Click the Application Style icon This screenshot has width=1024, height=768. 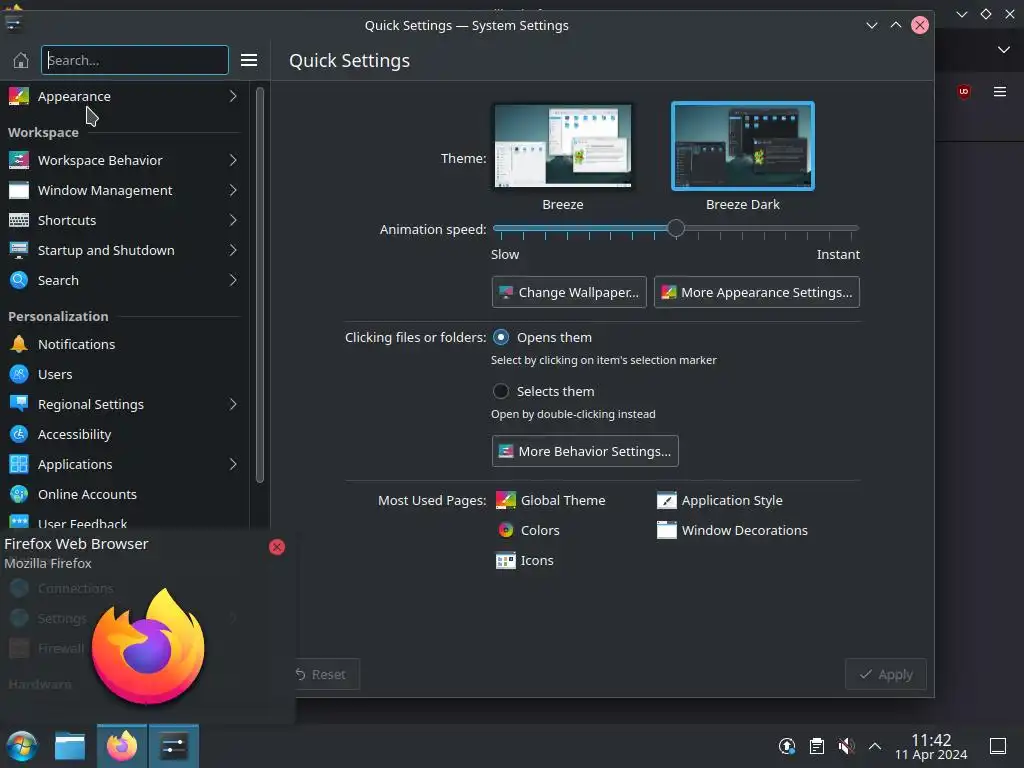667,500
